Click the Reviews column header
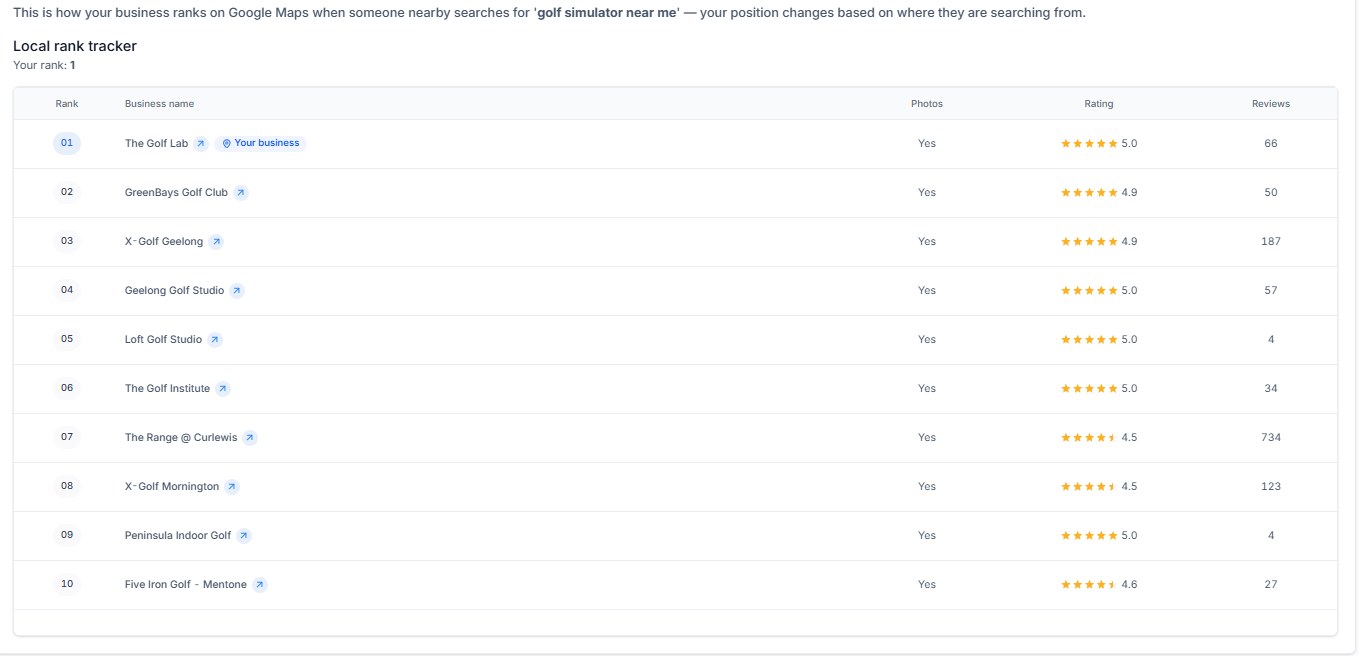 1271,104
